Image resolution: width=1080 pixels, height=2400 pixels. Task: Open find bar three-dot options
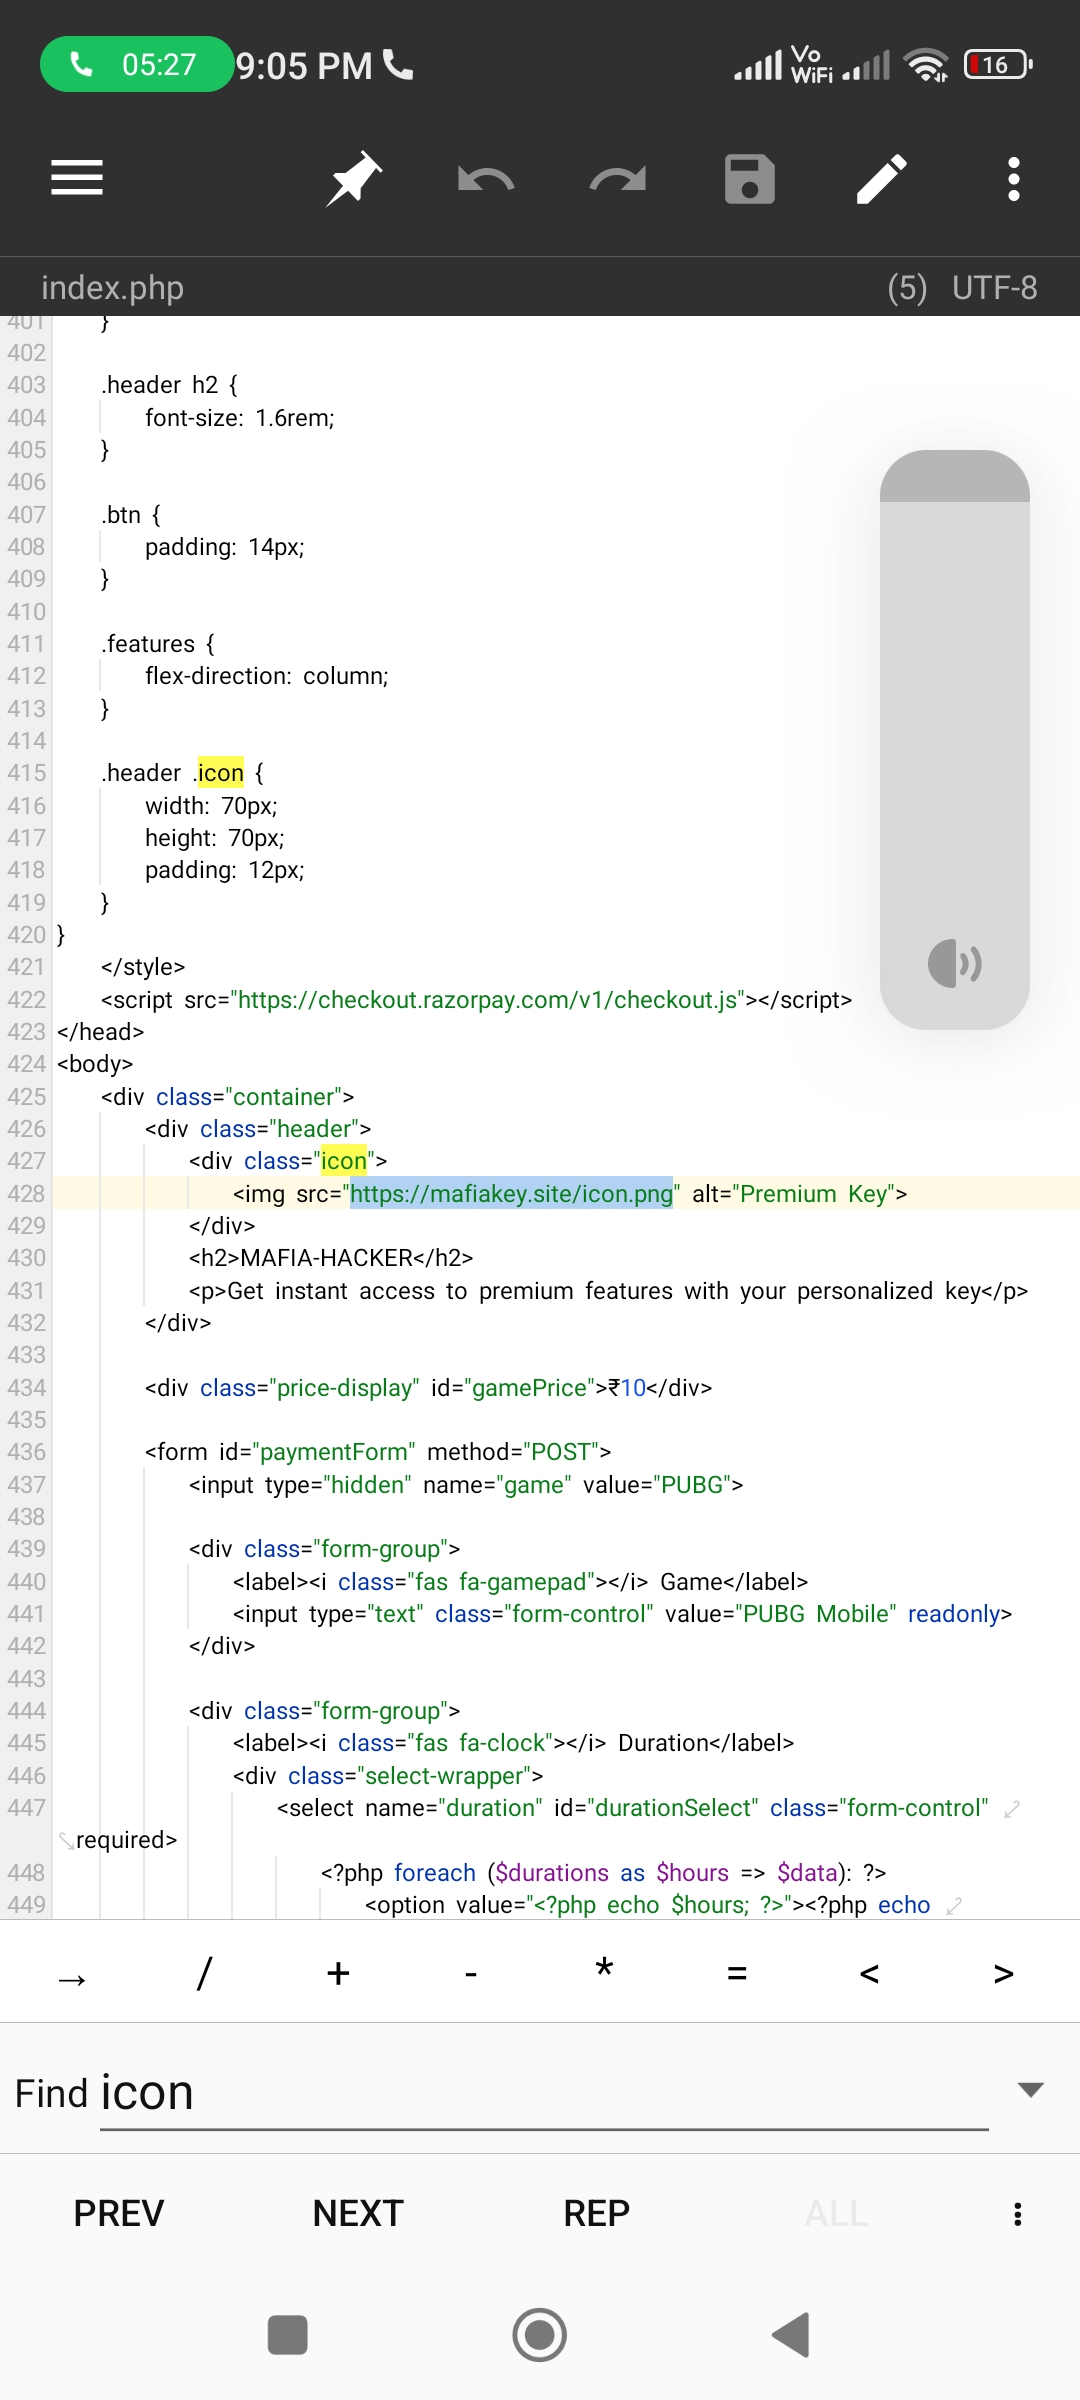pyautogui.click(x=1018, y=2214)
